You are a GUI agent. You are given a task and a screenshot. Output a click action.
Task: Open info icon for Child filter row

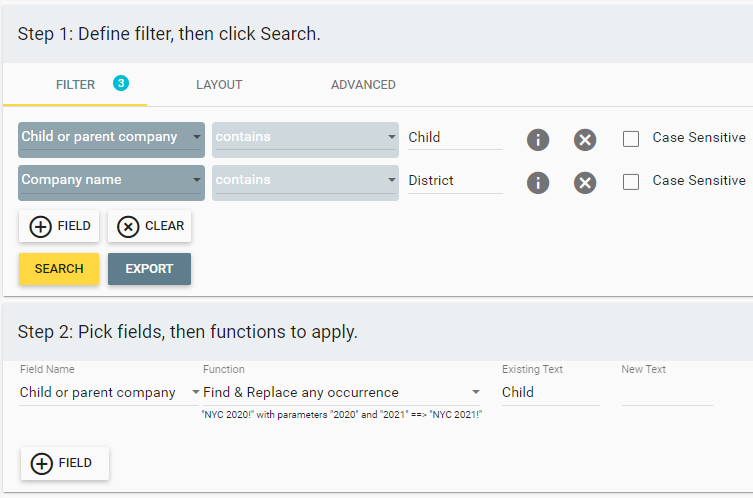[x=538, y=140]
